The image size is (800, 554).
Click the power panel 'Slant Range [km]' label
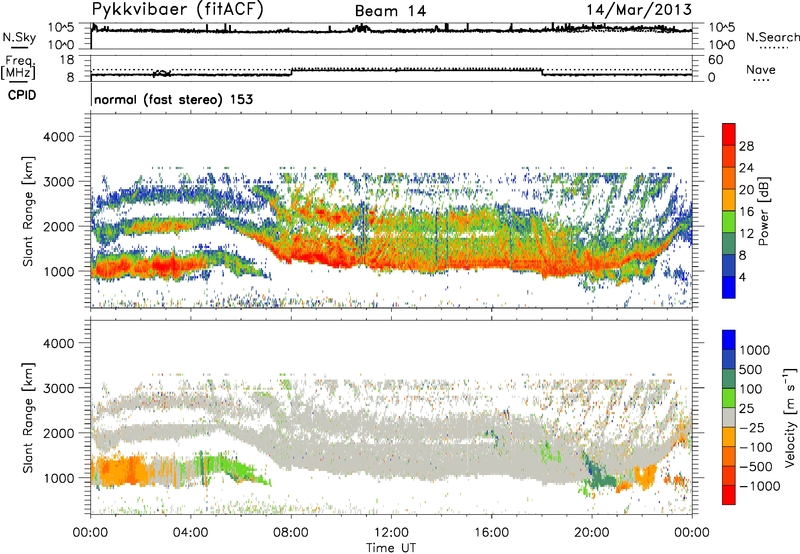pyautogui.click(x=28, y=211)
